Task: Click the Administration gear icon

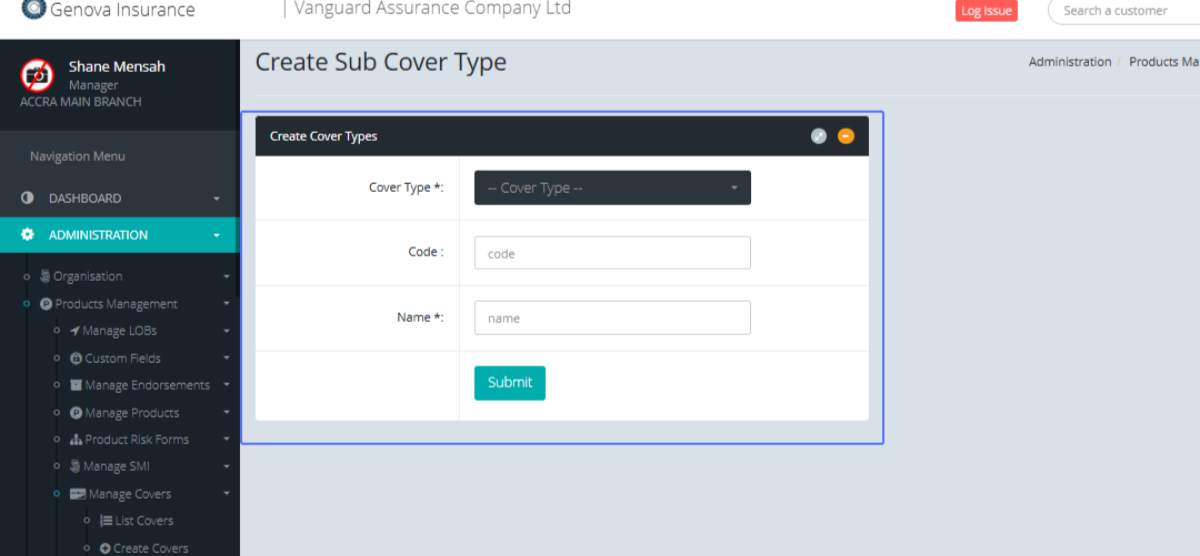Action: 28,235
